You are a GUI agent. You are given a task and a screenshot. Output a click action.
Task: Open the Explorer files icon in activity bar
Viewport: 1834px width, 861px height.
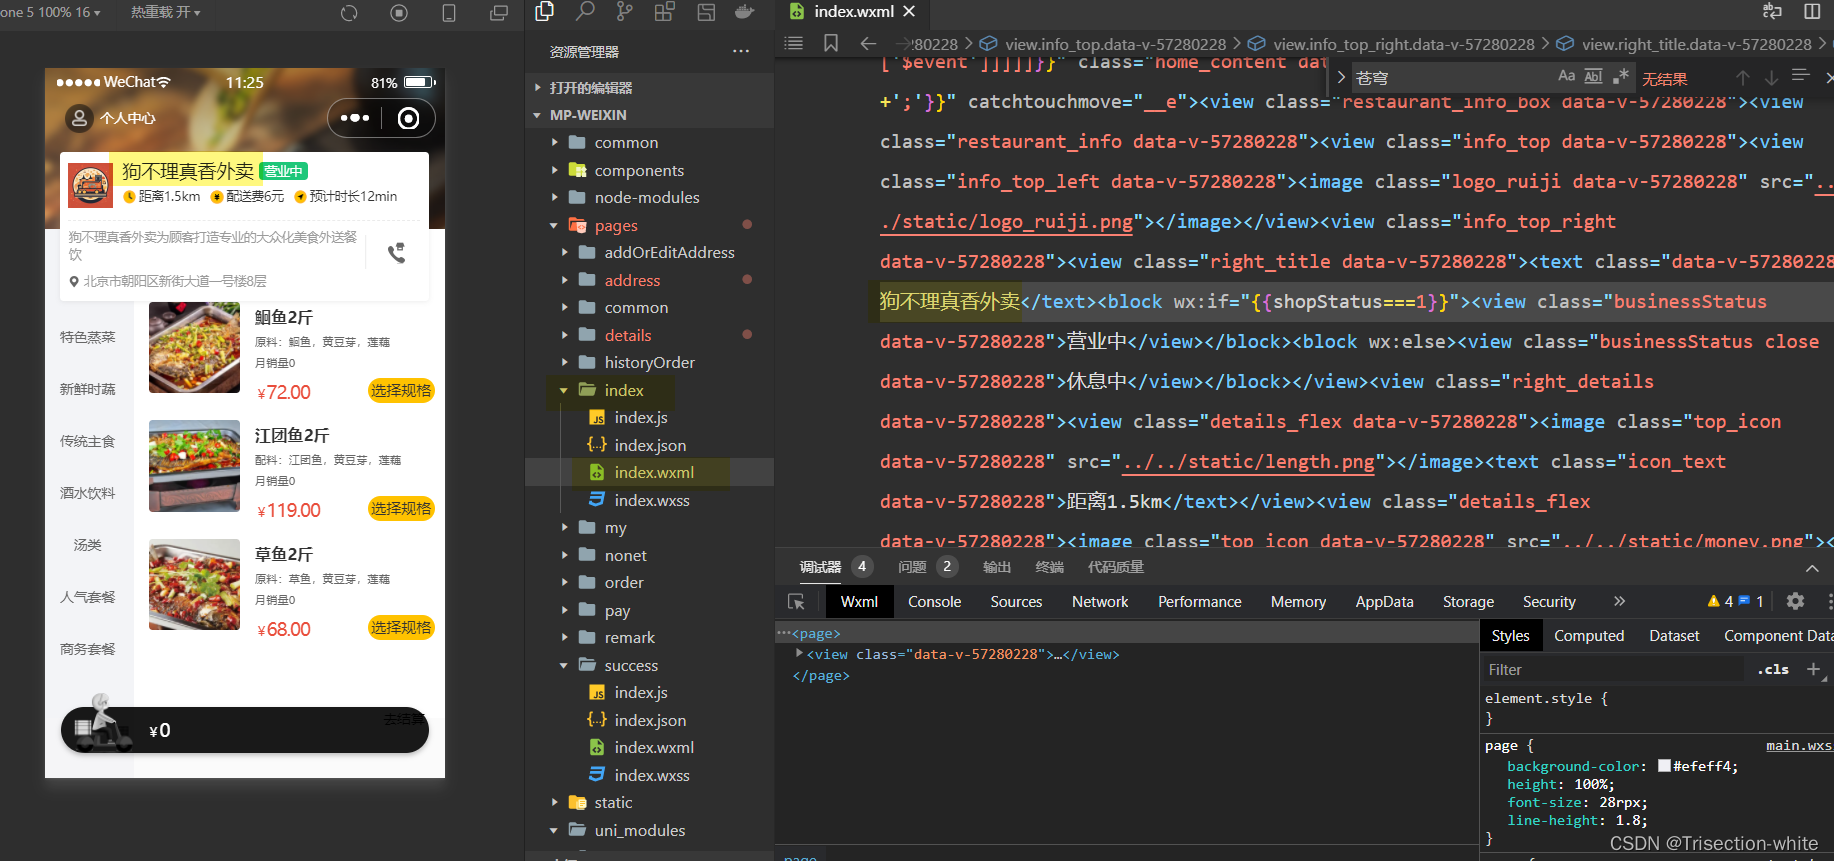click(544, 12)
